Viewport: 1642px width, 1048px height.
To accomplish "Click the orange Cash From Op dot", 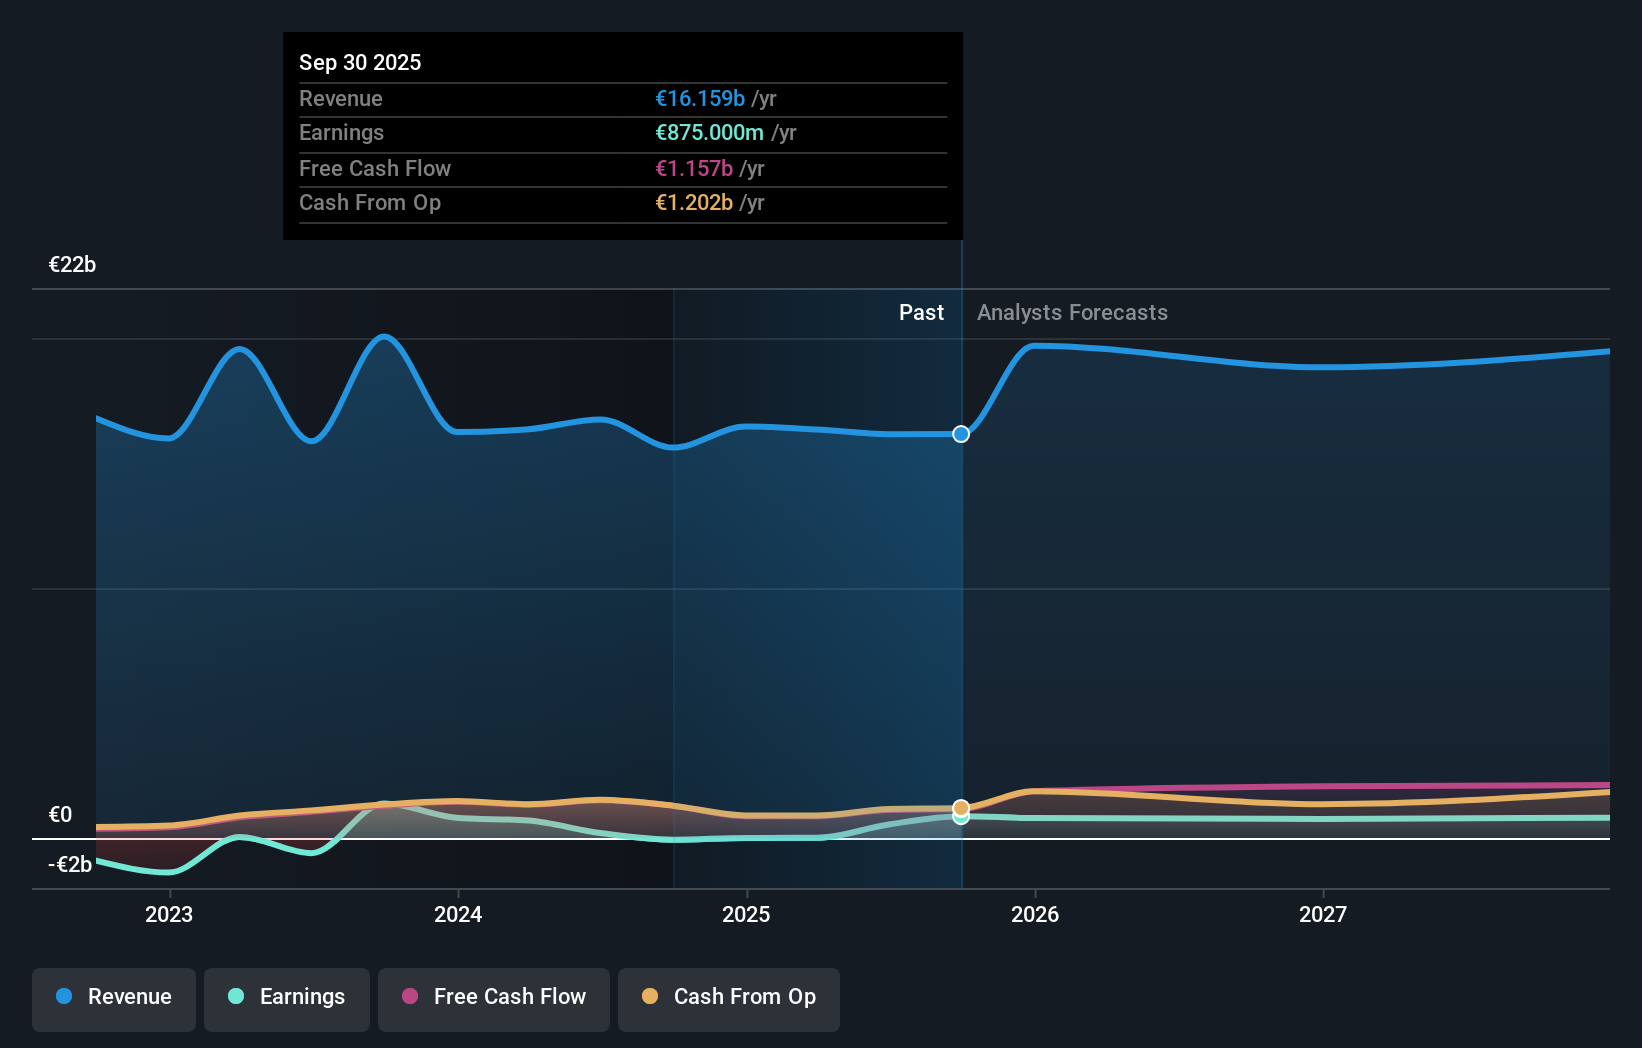I will coord(650,997).
